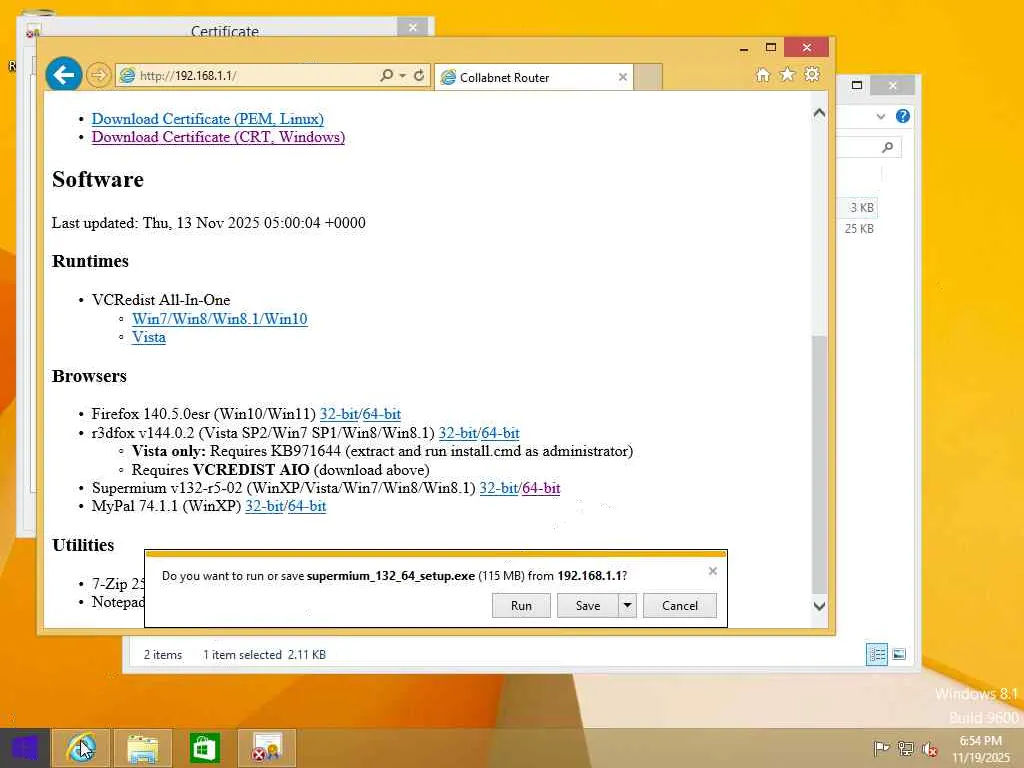Viewport: 1024px width, 768px height.
Task: Click the network icon in system tray
Action: coord(906,748)
